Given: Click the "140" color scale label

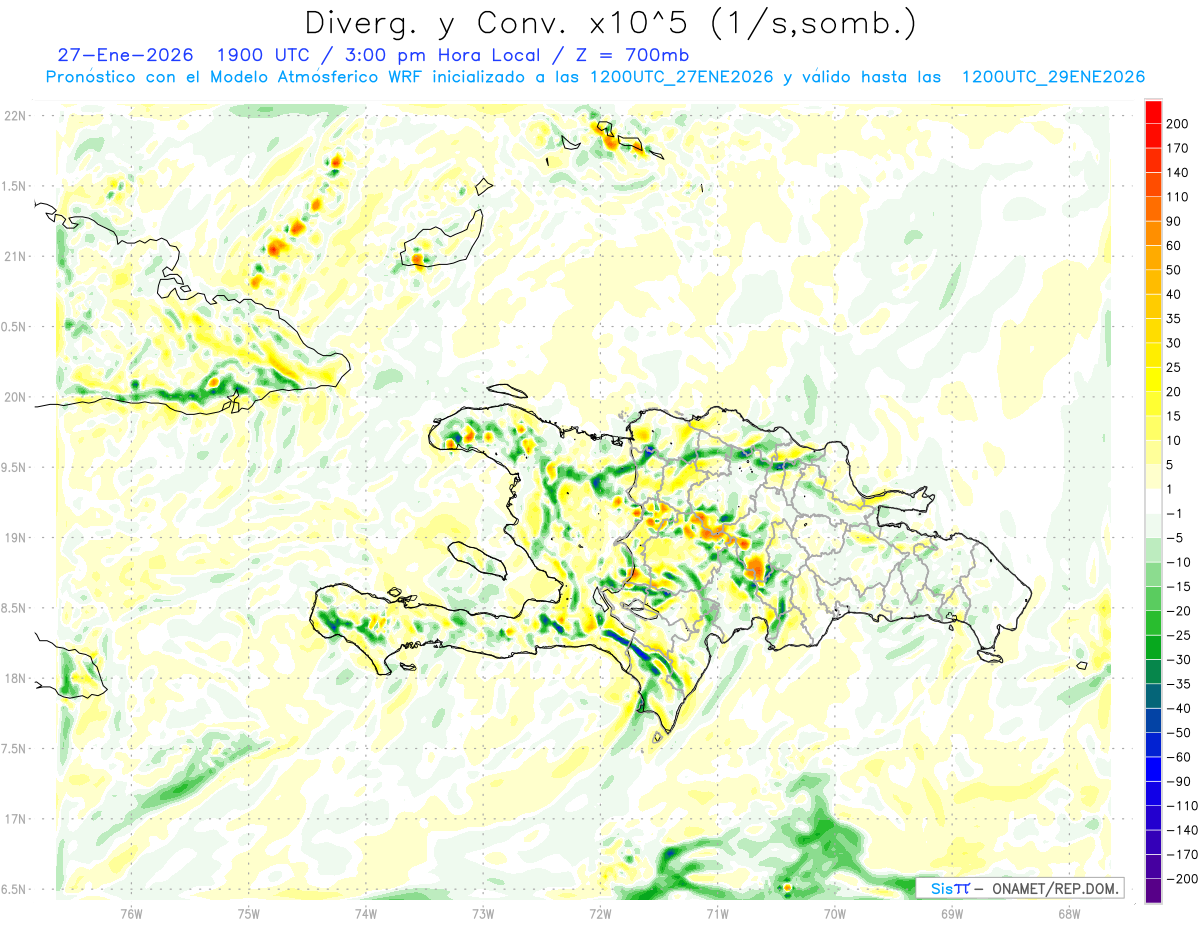Looking at the screenshot, I should (x=1177, y=172).
